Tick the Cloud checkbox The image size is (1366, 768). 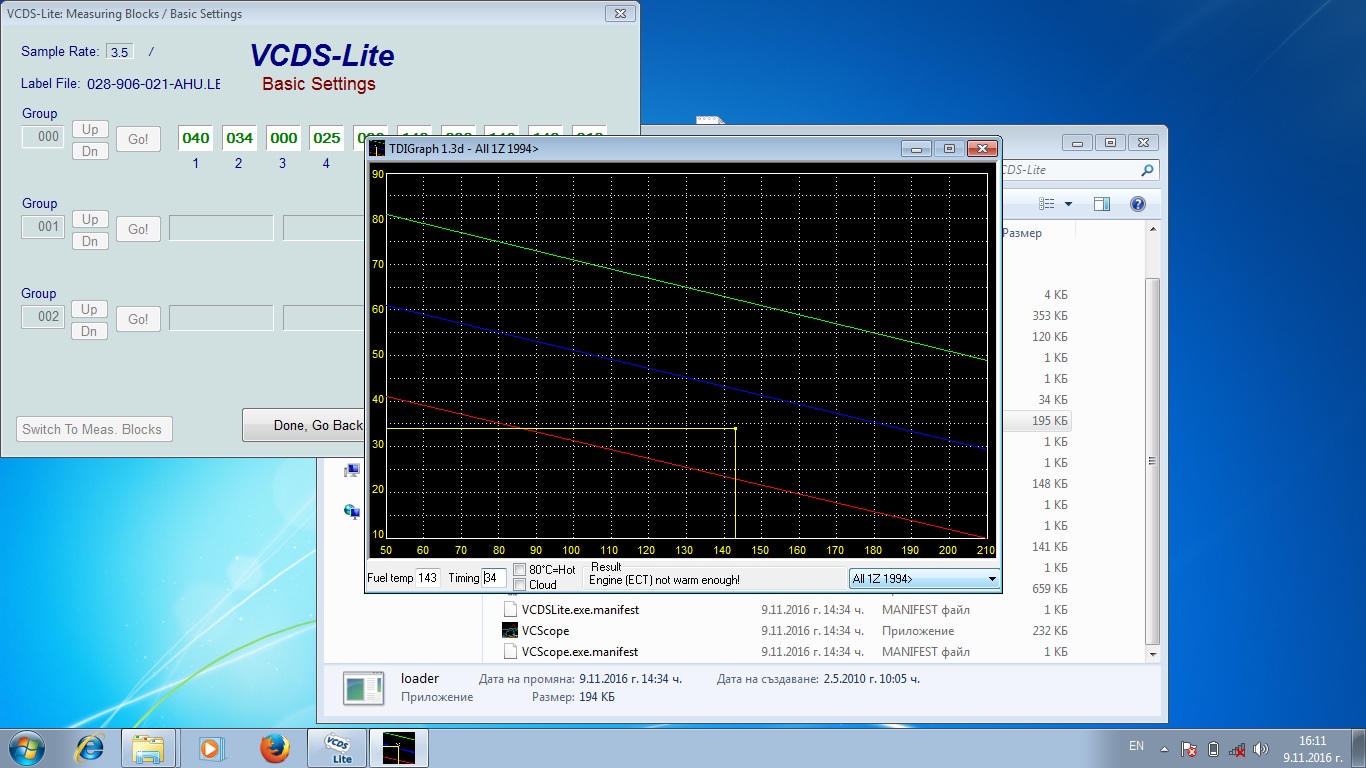pos(520,585)
